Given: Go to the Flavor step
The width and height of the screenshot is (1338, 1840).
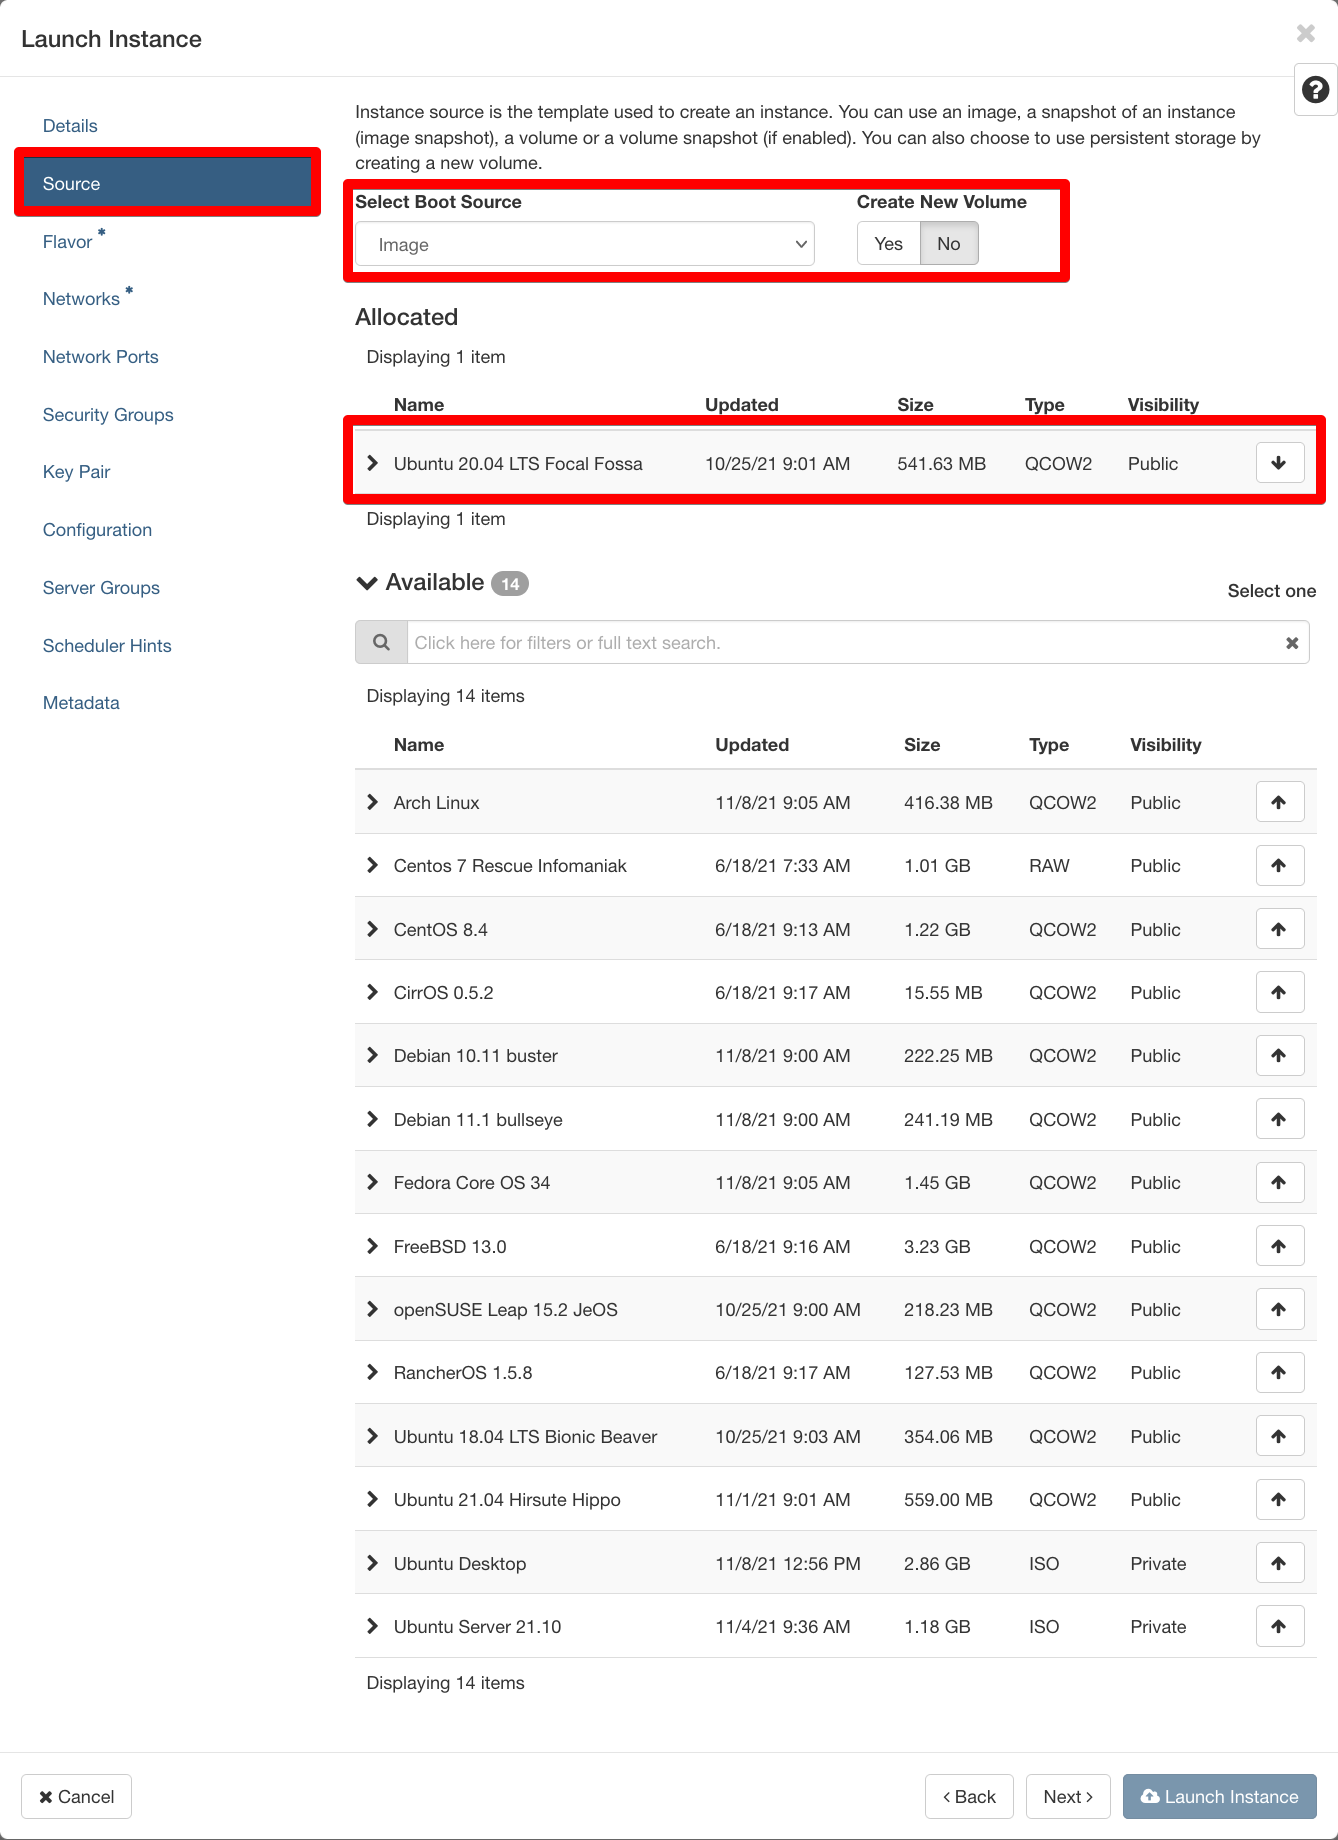Looking at the screenshot, I should point(67,242).
